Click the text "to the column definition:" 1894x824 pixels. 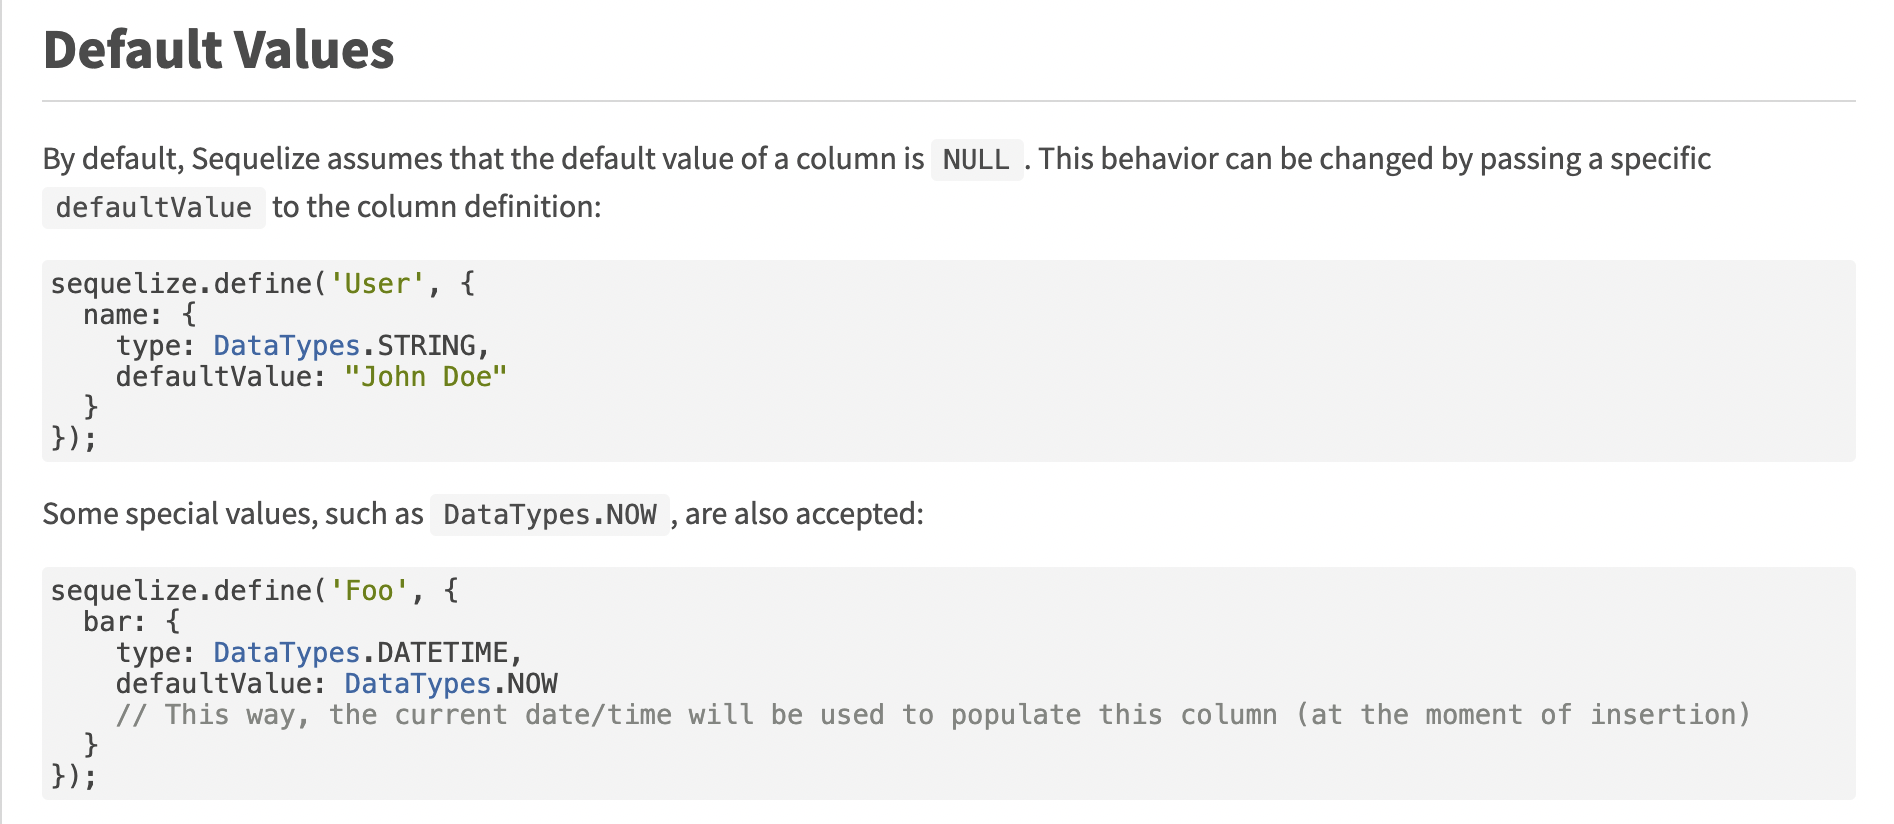(x=437, y=207)
